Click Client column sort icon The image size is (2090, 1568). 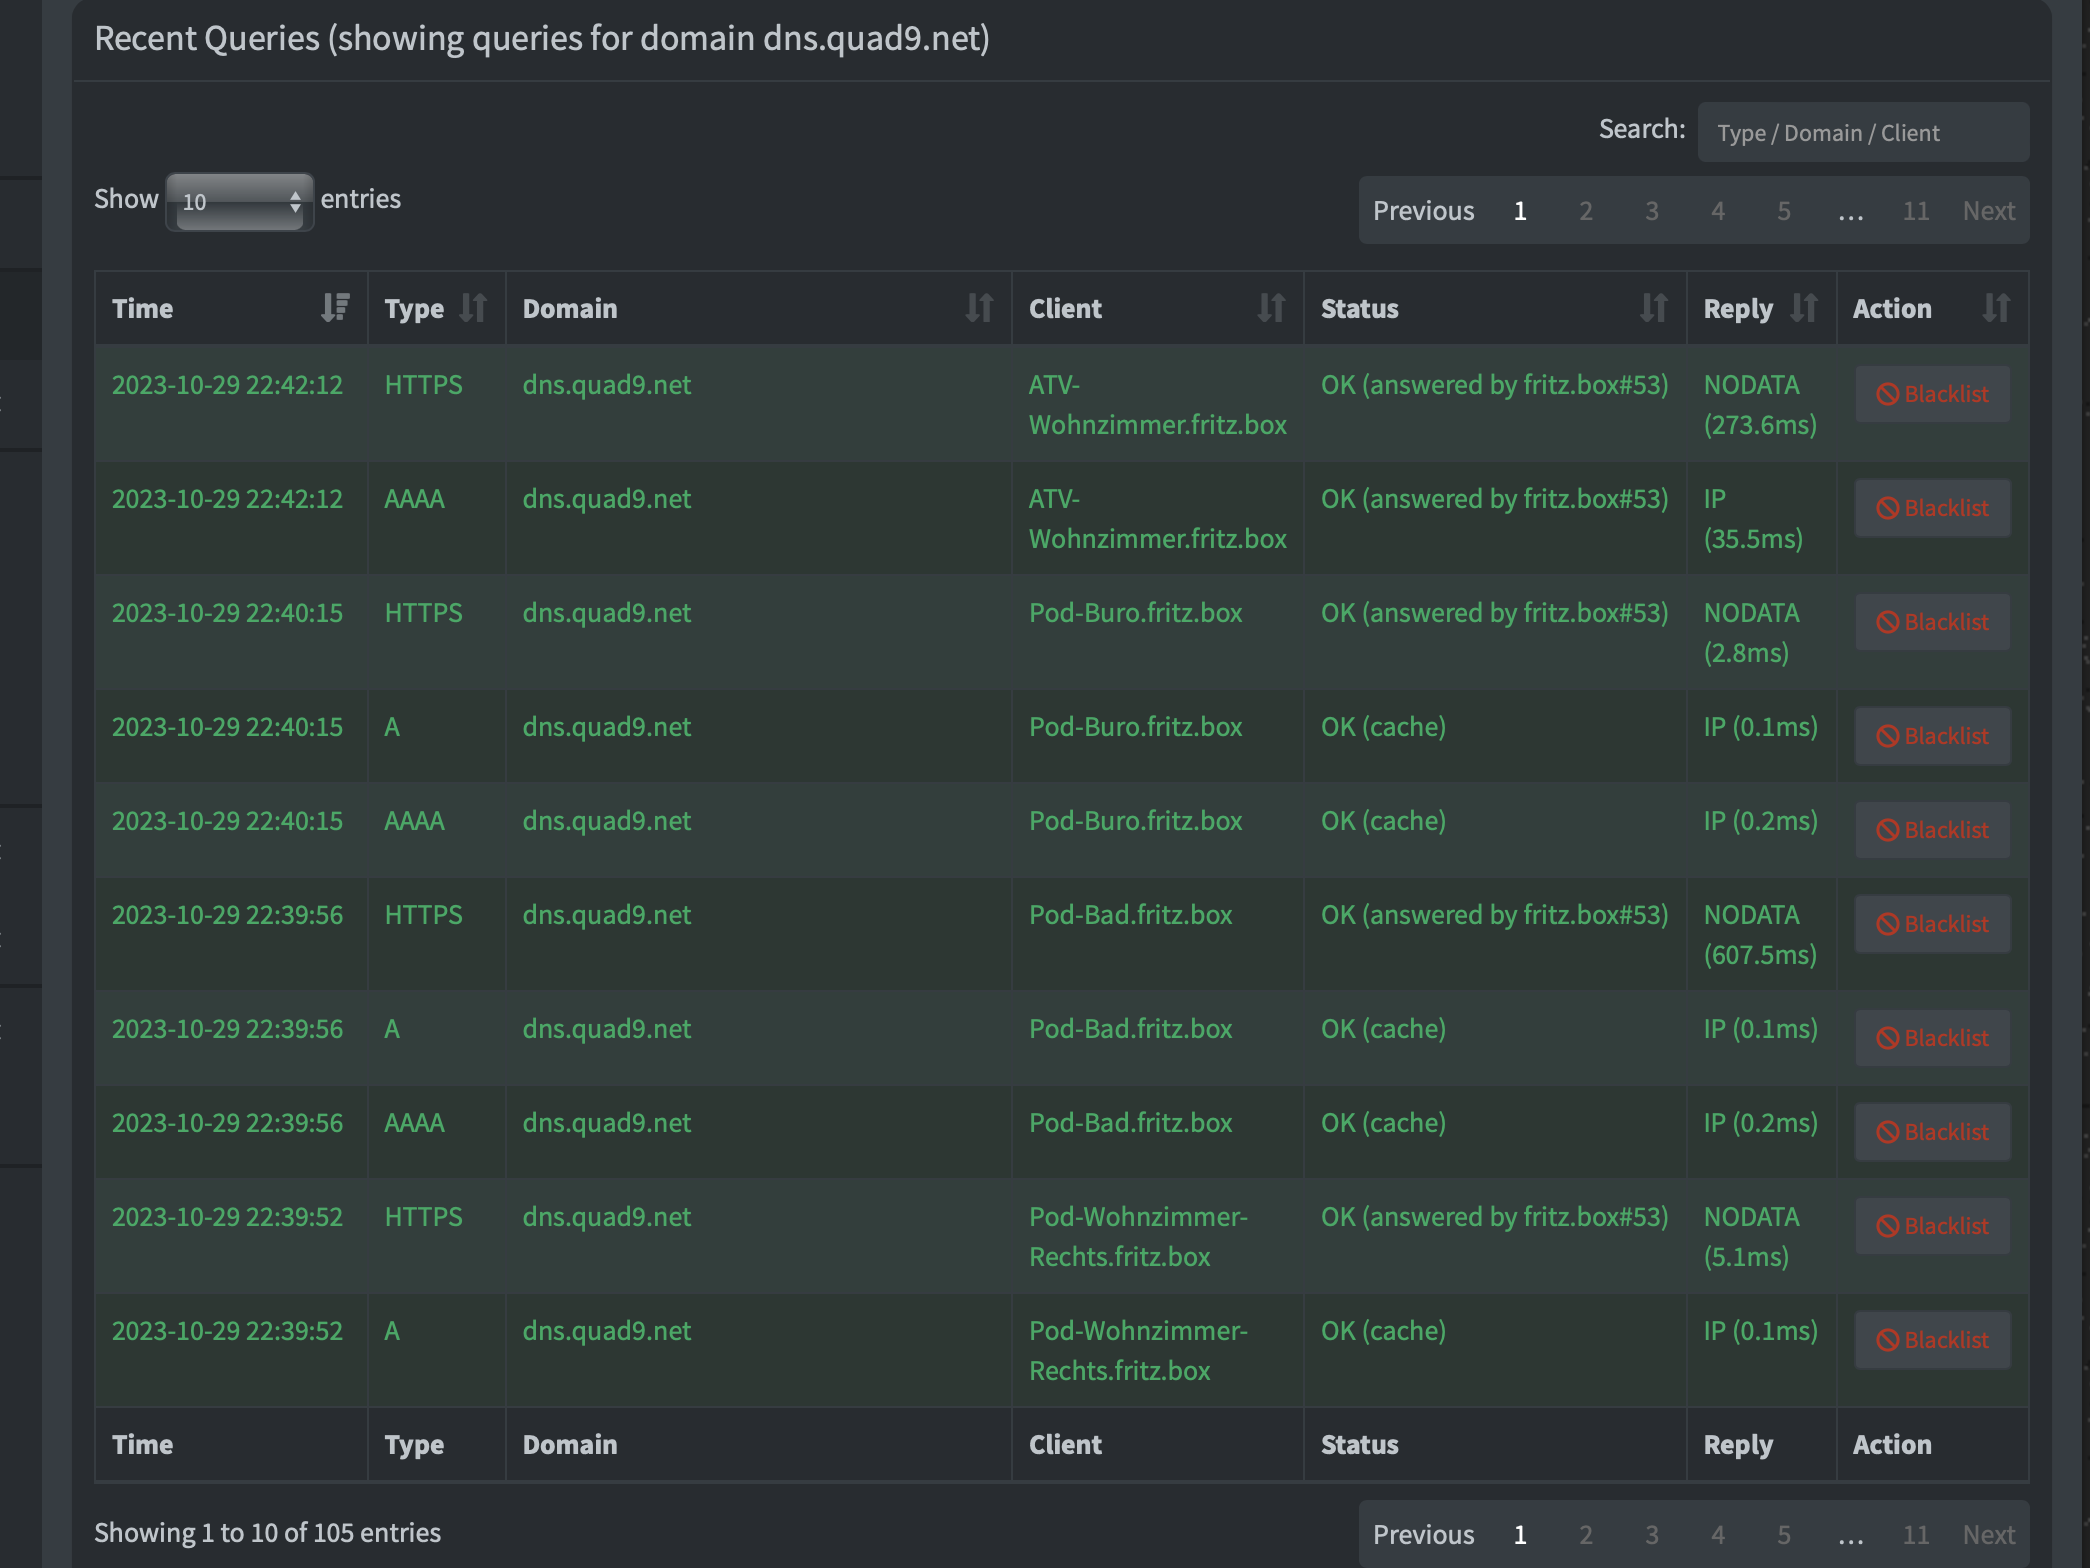pyautogui.click(x=1270, y=308)
